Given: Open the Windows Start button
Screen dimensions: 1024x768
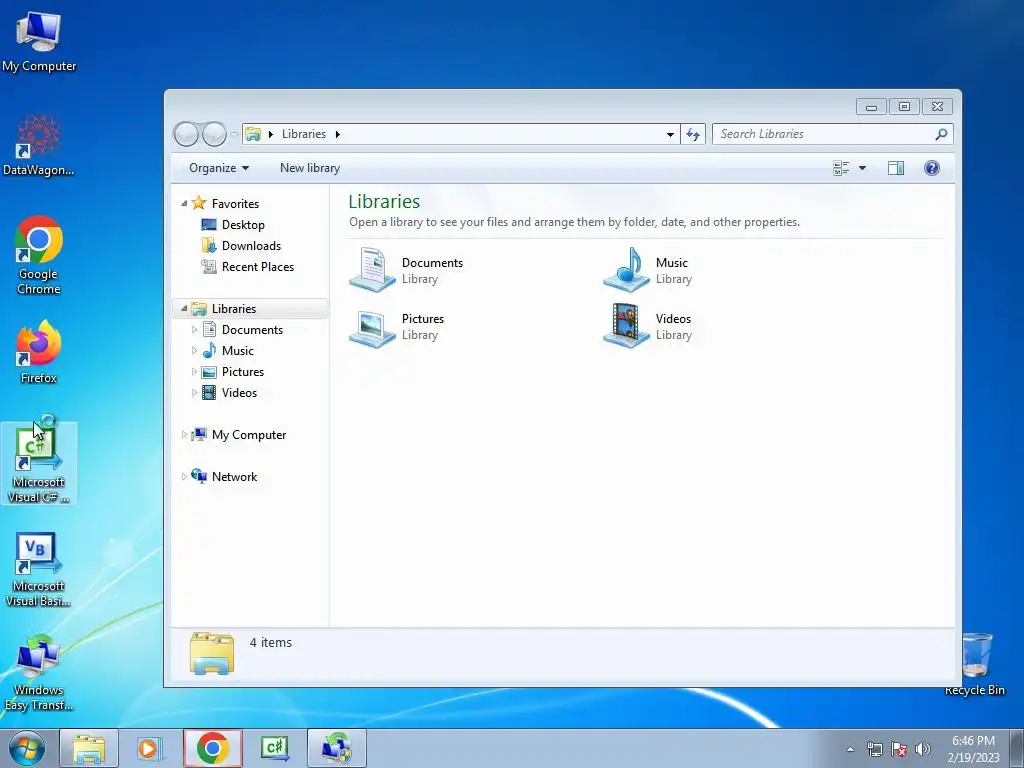Looking at the screenshot, I should pyautogui.click(x=26, y=748).
